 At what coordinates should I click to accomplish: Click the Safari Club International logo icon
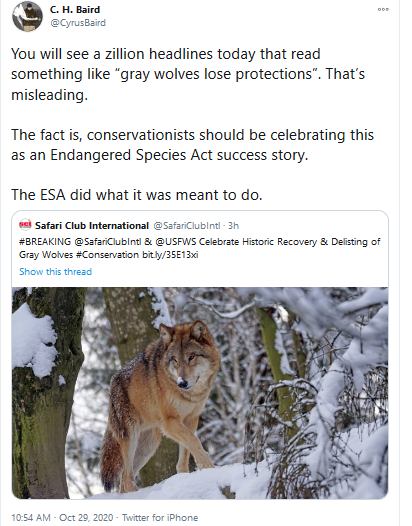click(x=25, y=225)
